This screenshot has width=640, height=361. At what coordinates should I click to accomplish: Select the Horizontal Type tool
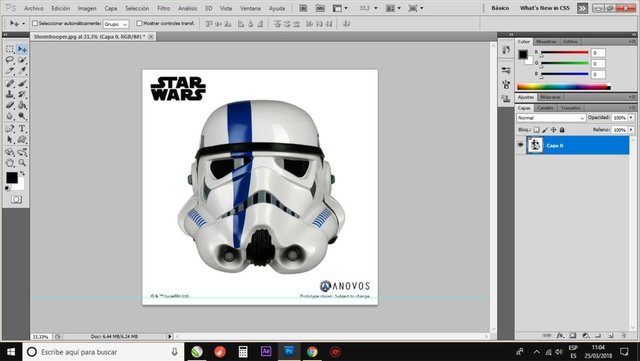22,129
